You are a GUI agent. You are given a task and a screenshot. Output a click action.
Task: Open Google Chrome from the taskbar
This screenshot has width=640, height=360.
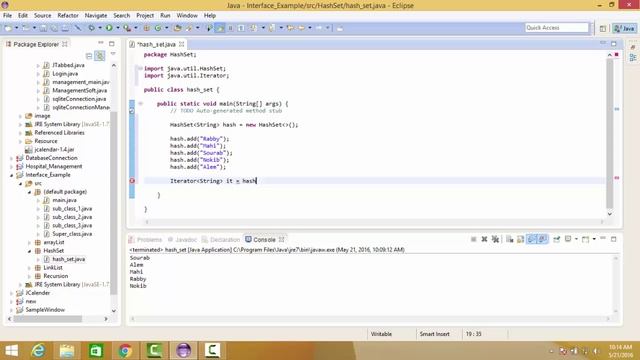(x=125, y=351)
